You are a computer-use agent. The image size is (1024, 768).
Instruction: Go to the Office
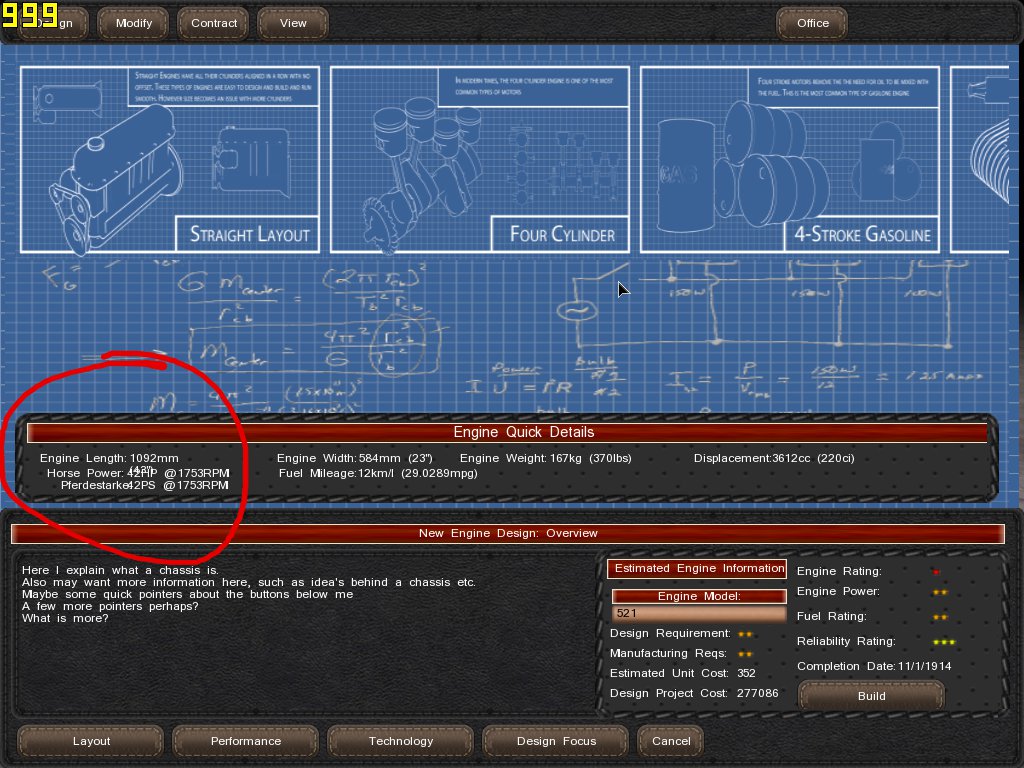tap(812, 23)
